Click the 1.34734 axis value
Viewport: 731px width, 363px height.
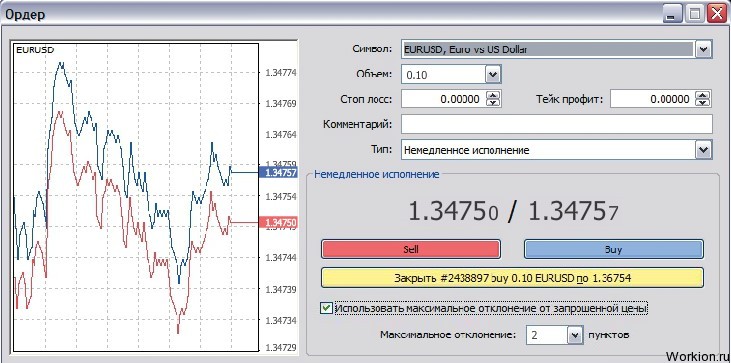pyautogui.click(x=281, y=321)
